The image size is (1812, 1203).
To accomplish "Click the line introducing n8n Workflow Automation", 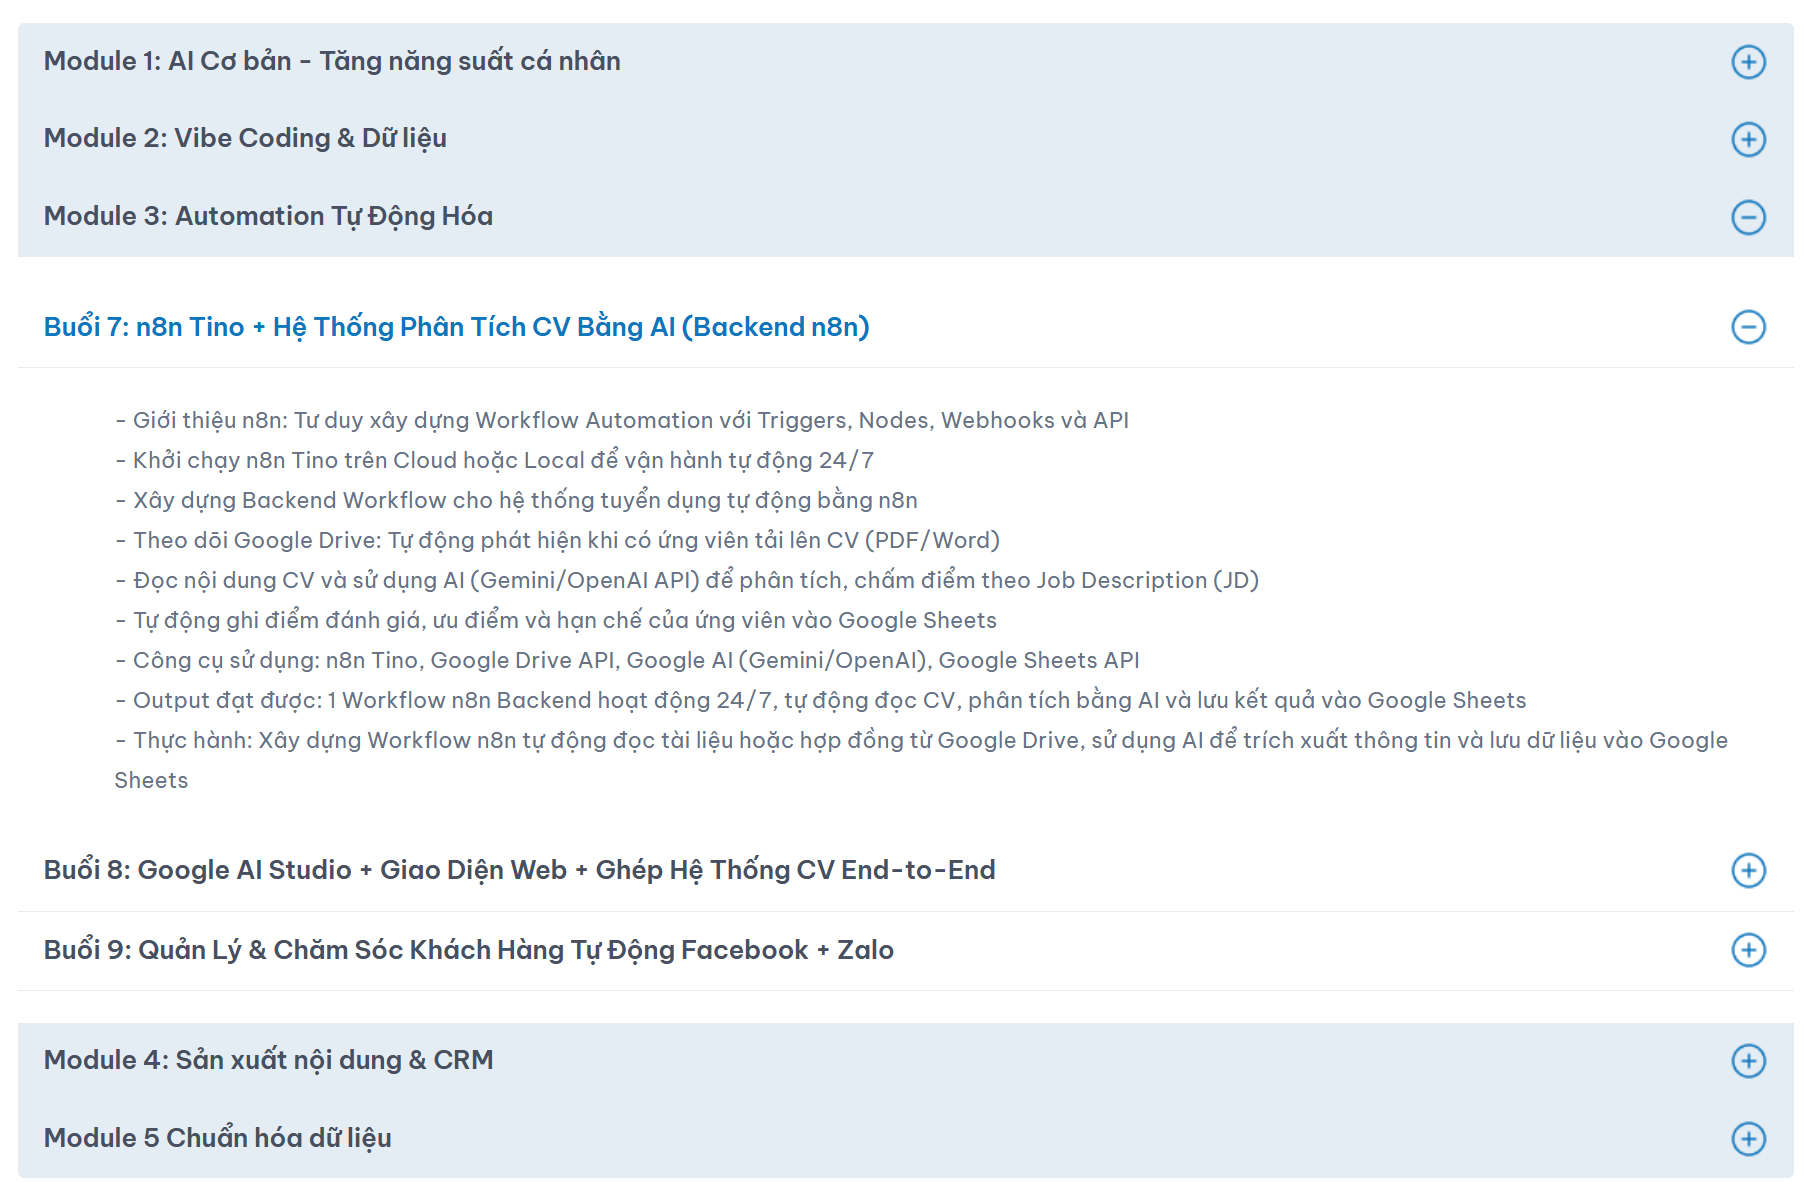I will (x=622, y=420).
